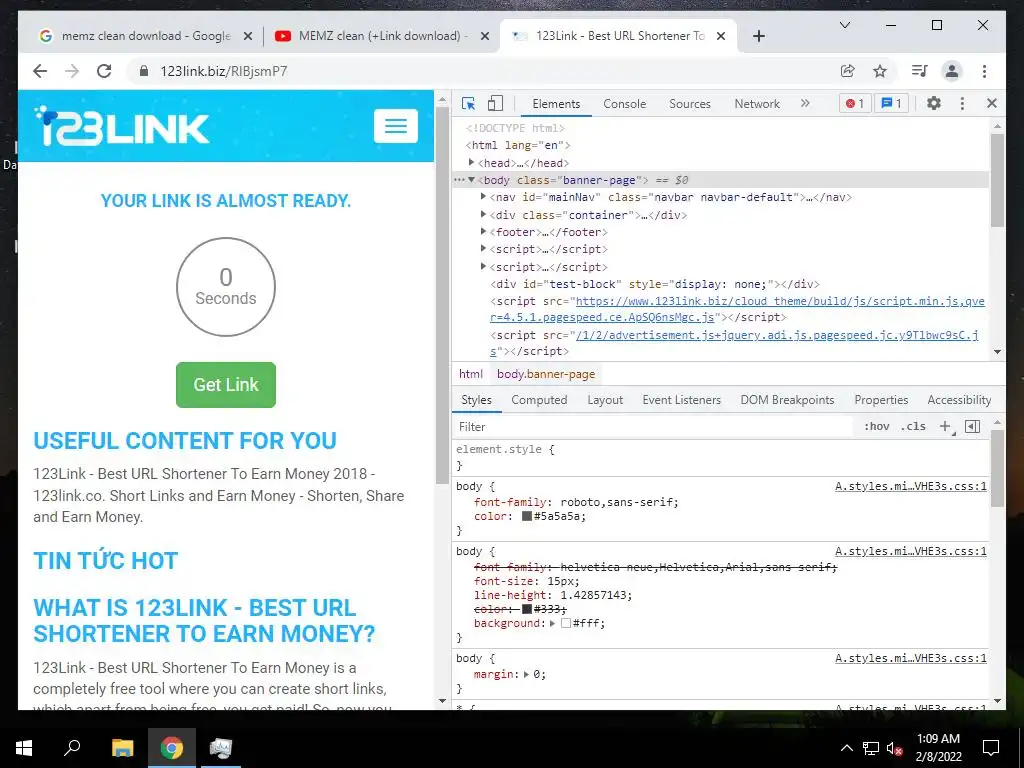Expand the footer node

click(x=483, y=231)
